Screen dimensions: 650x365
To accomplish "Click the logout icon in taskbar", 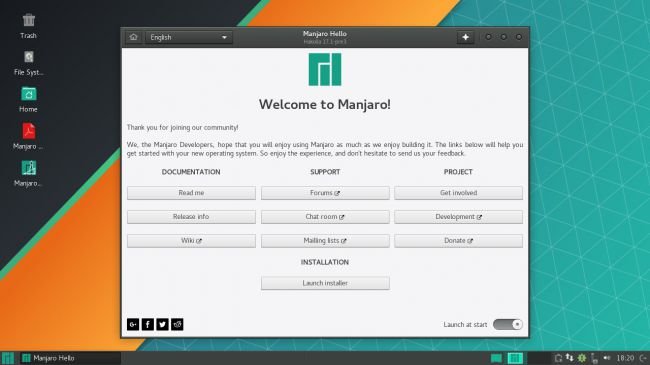I will coord(643,358).
